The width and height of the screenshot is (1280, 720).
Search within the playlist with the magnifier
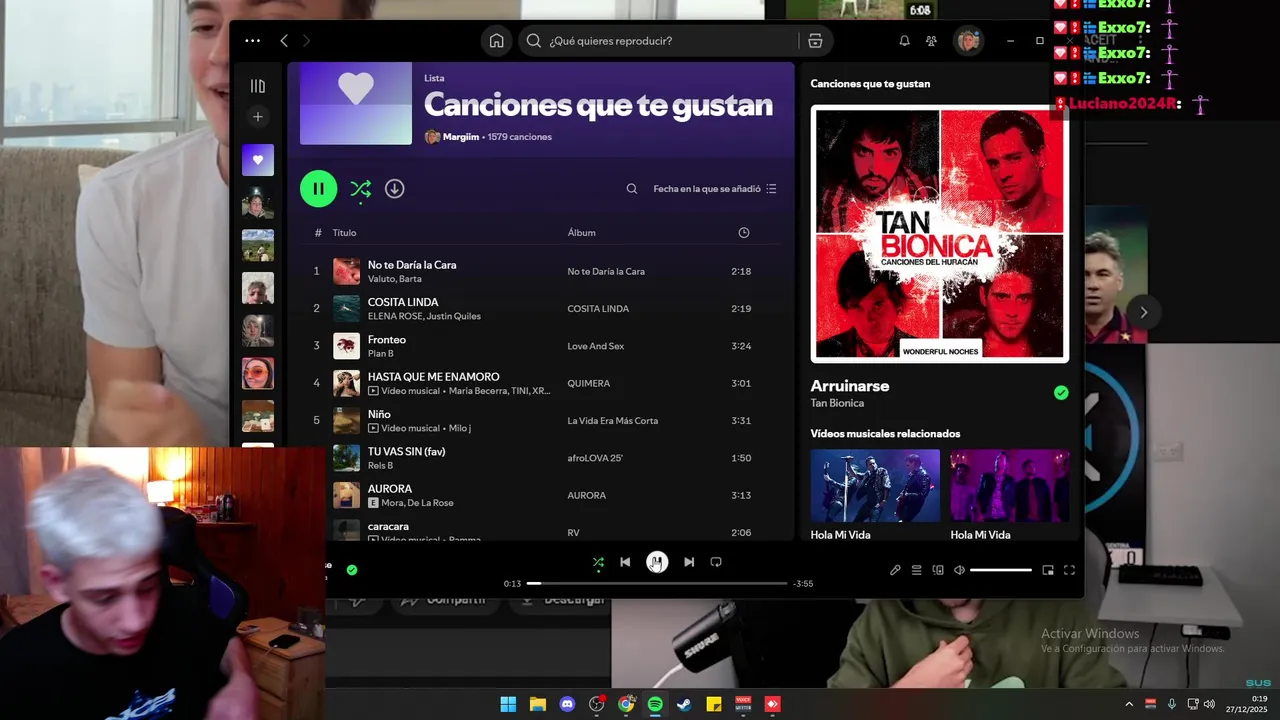[x=632, y=188]
